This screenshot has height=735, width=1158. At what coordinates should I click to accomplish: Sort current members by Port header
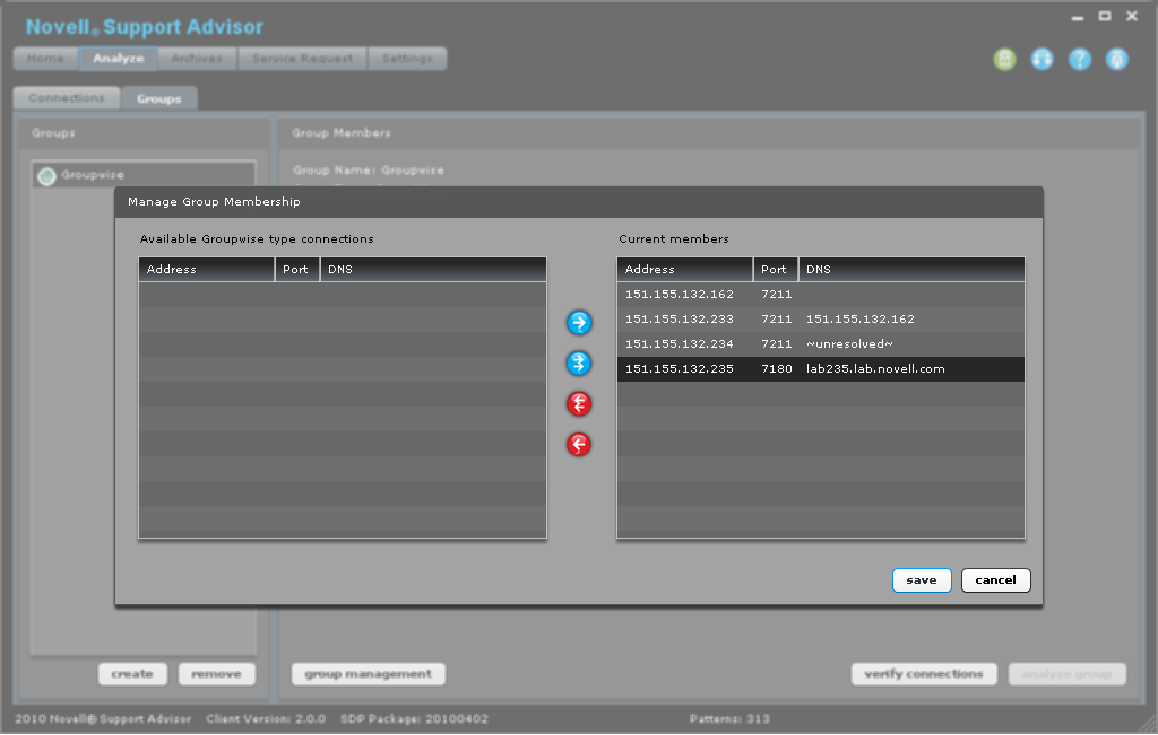775,270
